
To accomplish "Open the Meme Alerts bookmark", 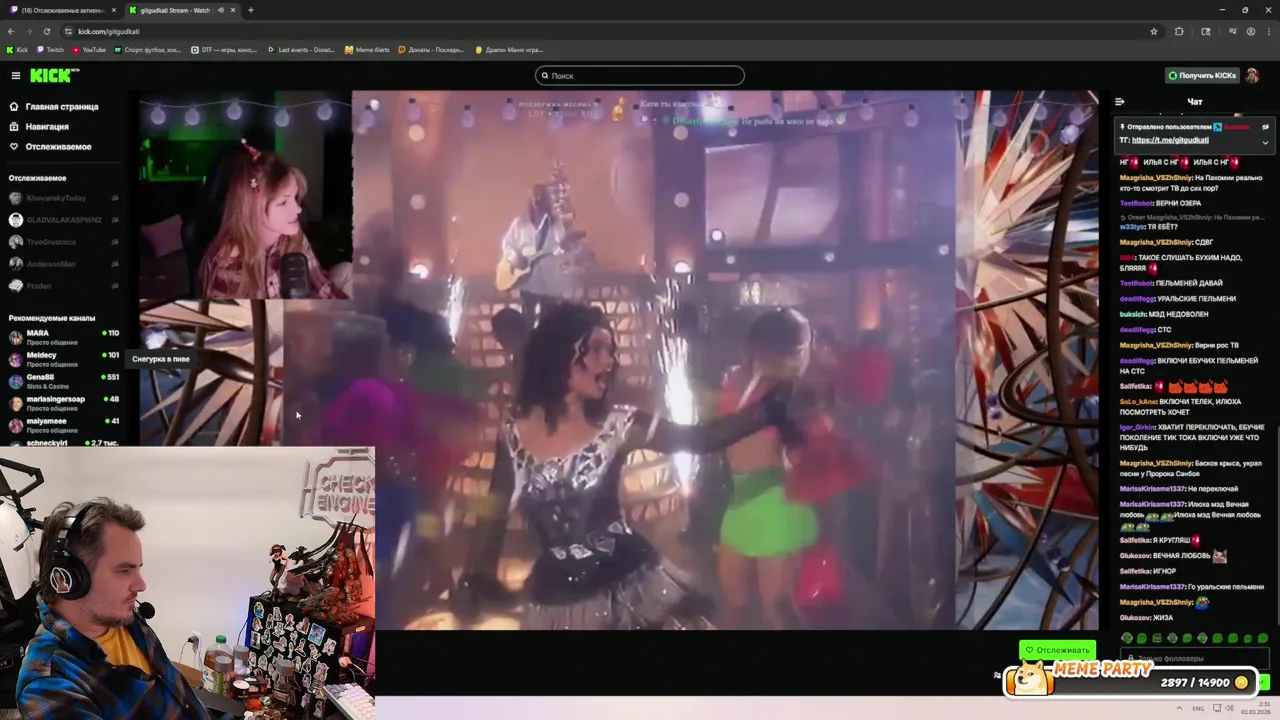I will pos(367,49).
